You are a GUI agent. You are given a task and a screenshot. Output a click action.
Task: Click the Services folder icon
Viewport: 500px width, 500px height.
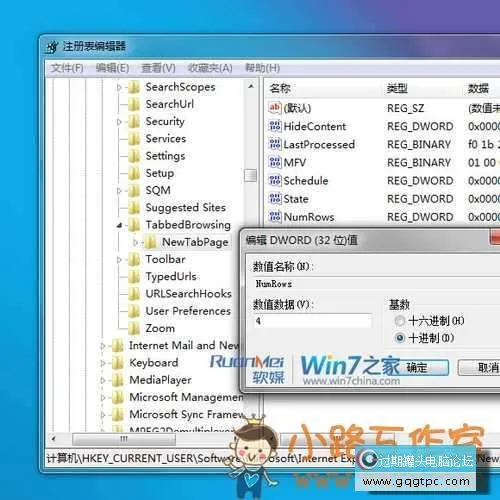pyautogui.click(x=134, y=139)
